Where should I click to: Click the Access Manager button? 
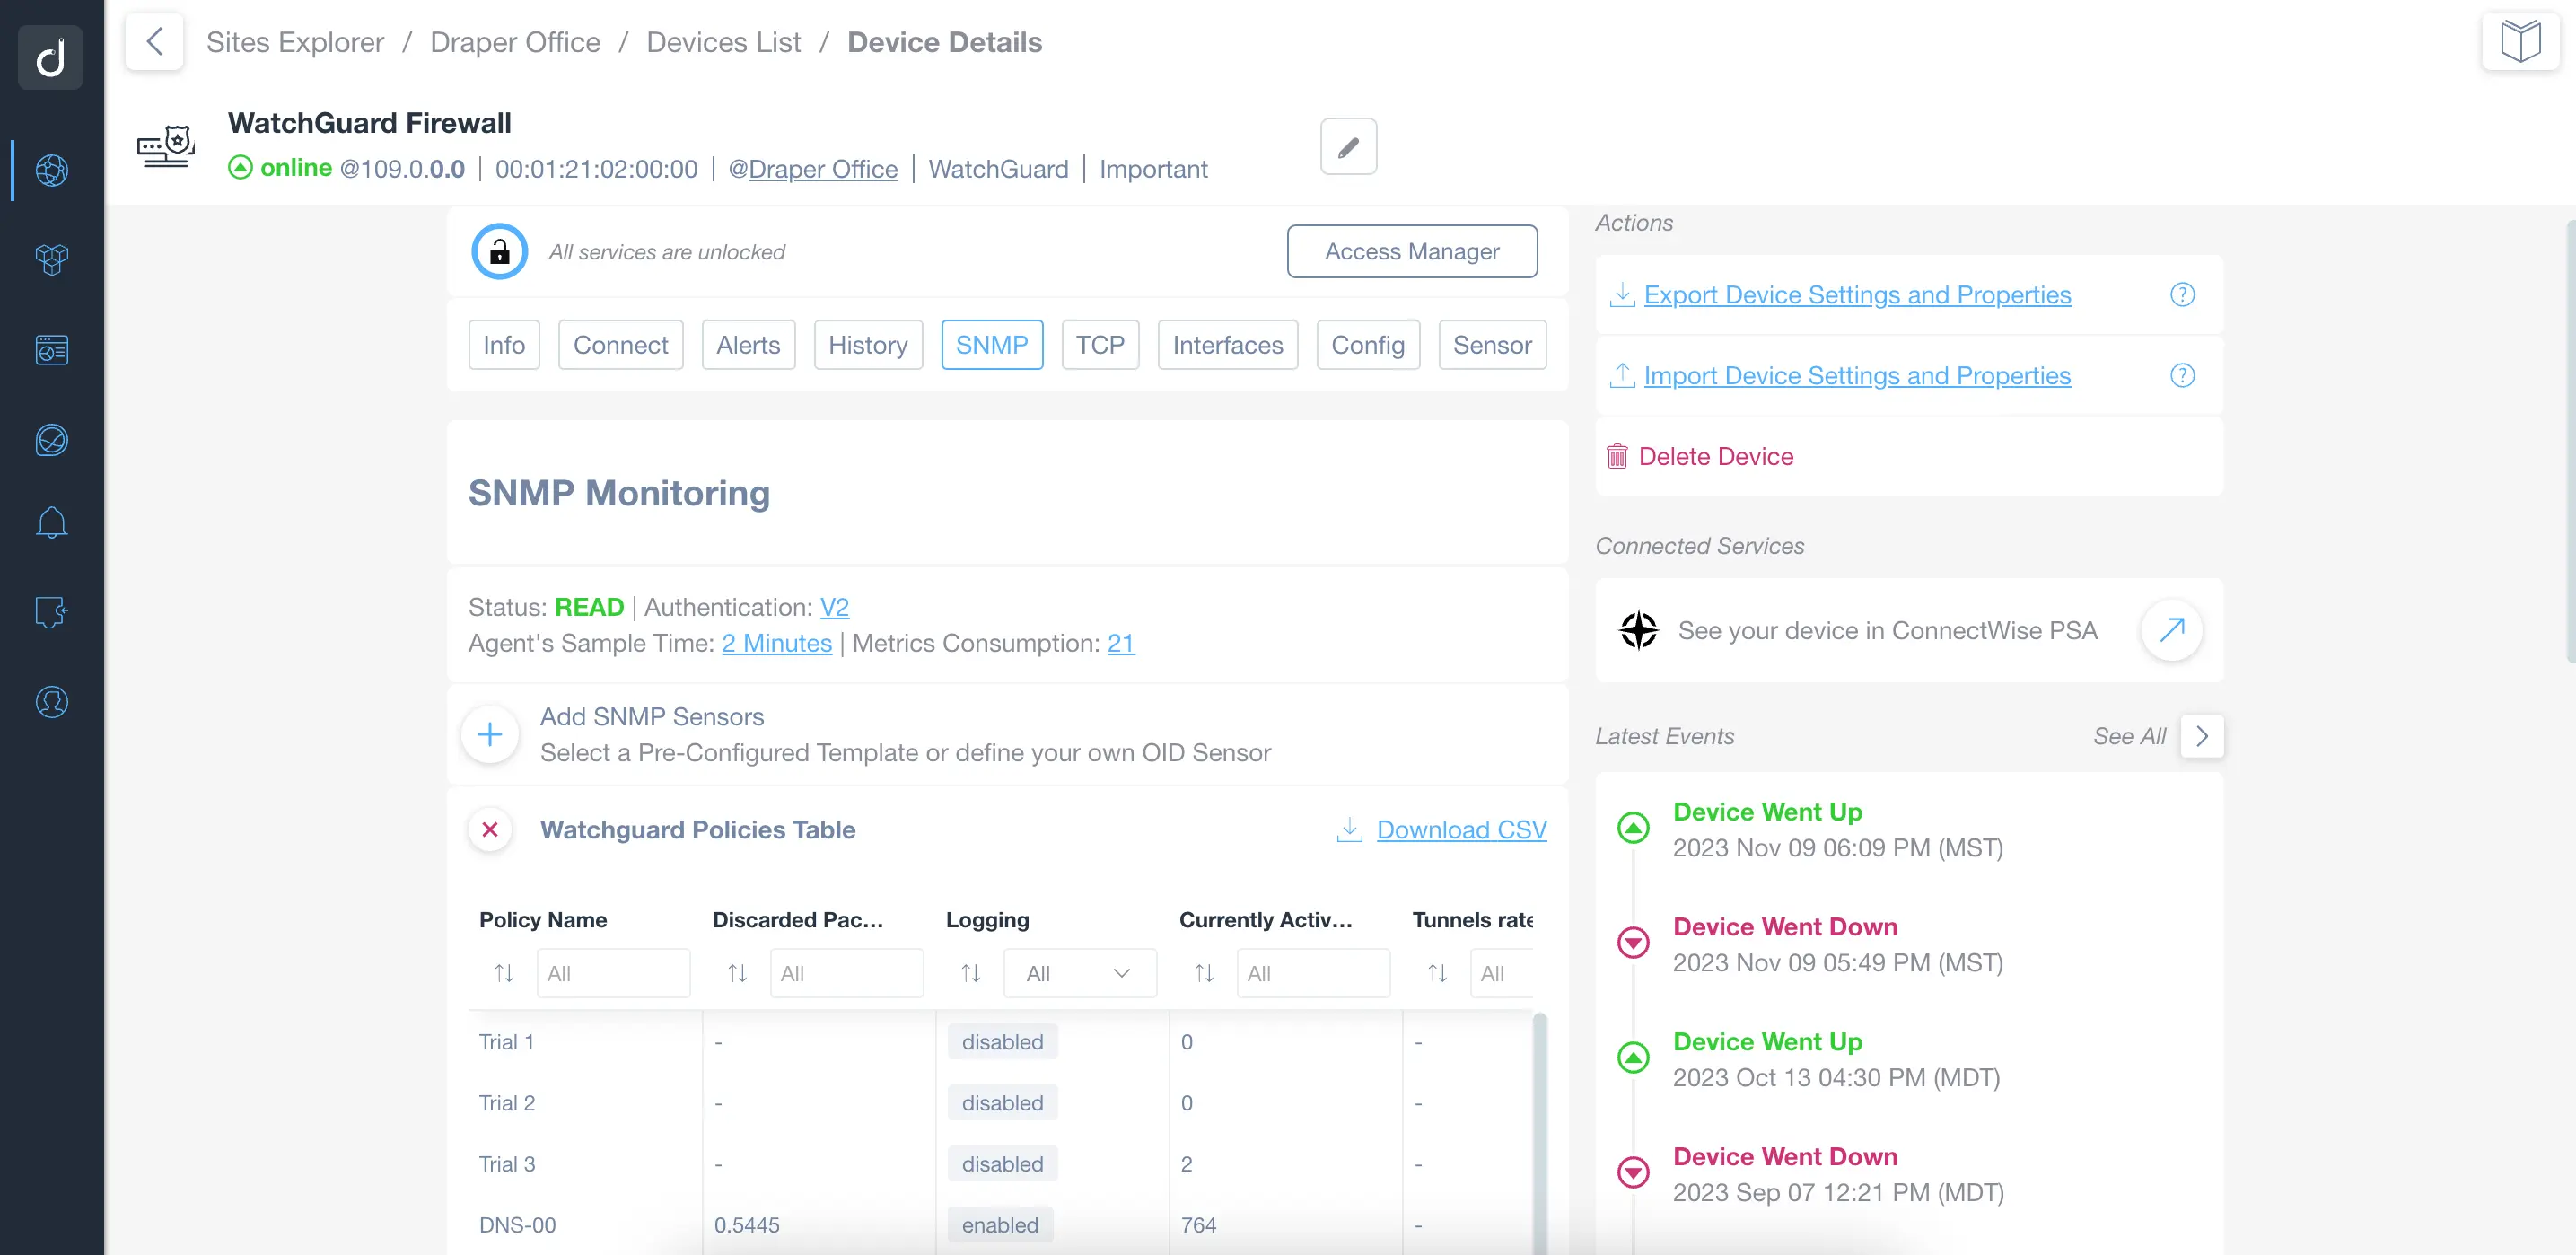[1411, 250]
